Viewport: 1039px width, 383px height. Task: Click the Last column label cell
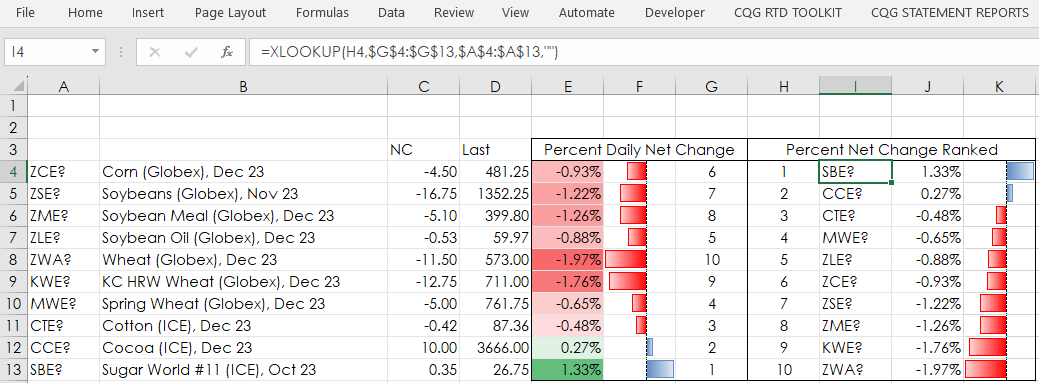pyautogui.click(x=495, y=150)
